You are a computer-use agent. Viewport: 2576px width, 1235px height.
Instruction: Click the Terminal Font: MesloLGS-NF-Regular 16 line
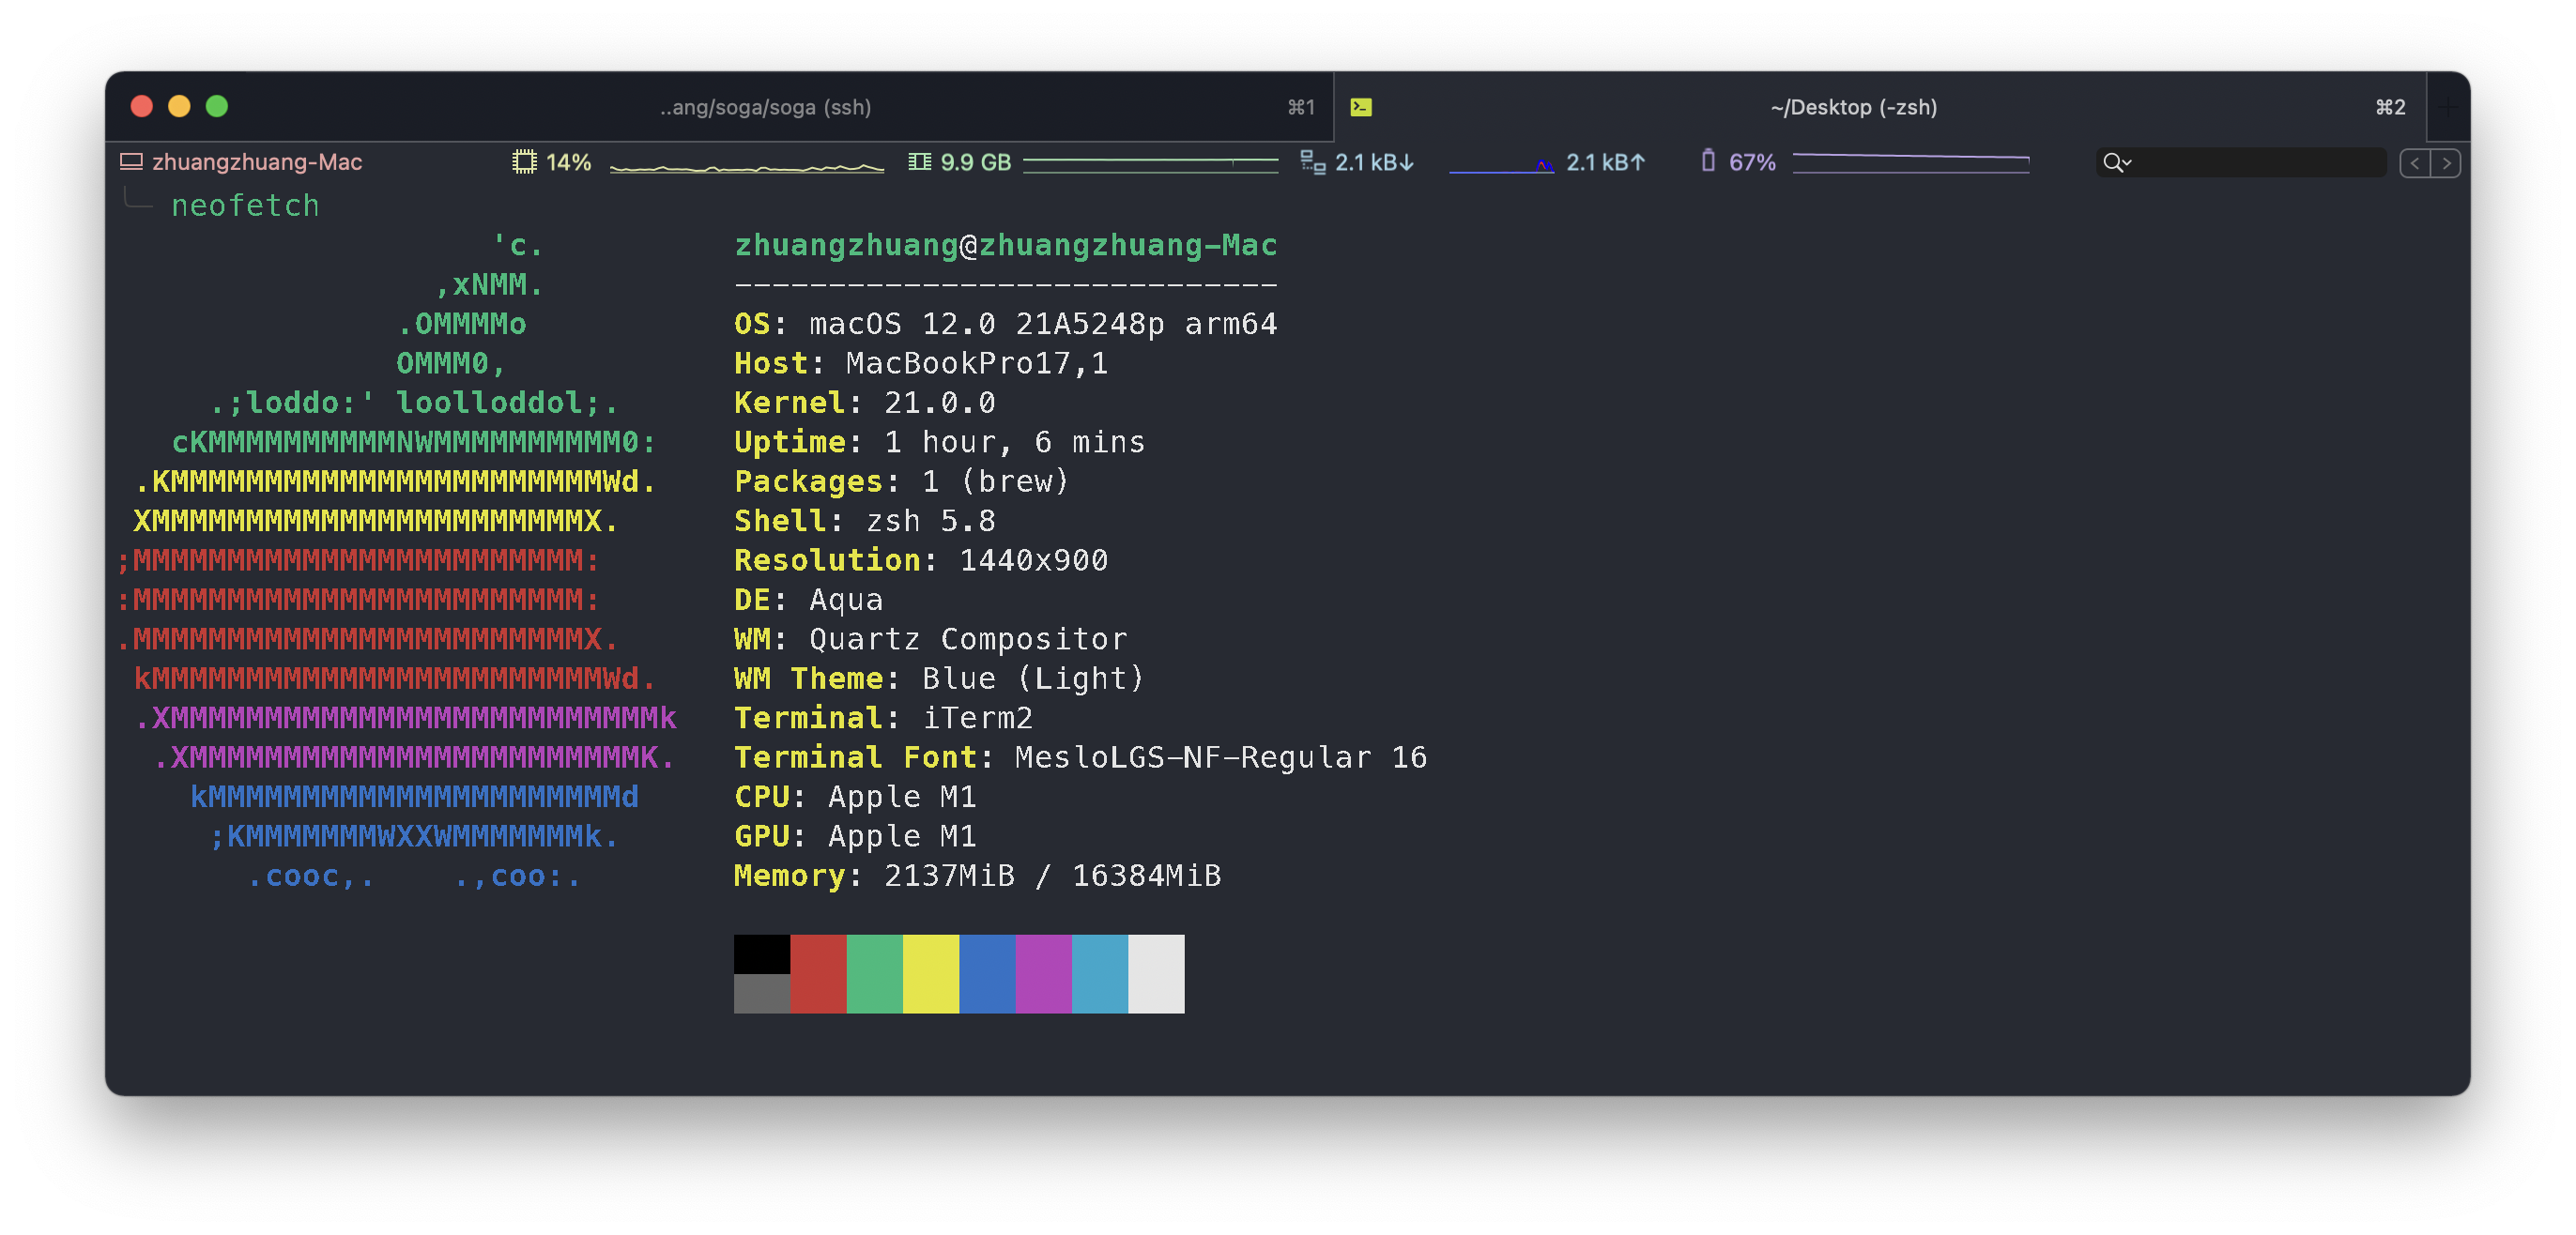(x=1080, y=757)
